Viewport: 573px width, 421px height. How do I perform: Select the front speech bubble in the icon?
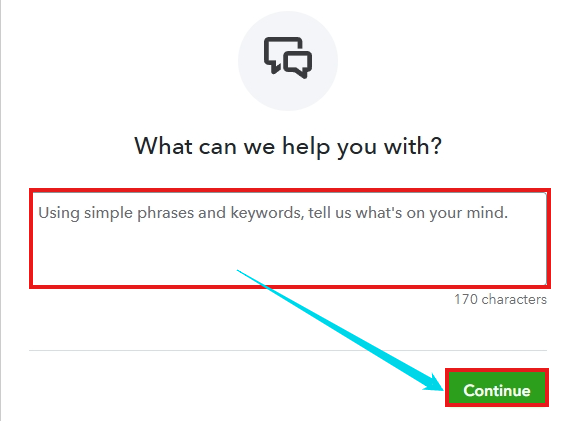[x=298, y=64]
